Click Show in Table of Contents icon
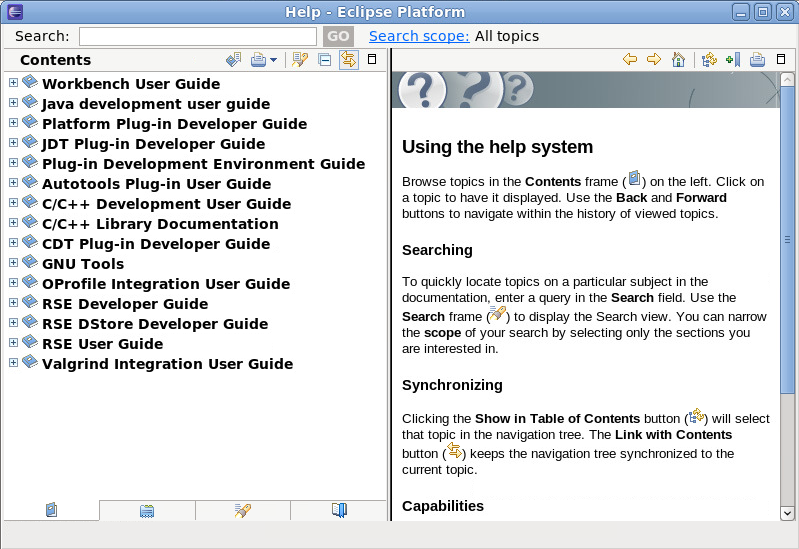Viewport: 799px width, 549px height. click(709, 60)
